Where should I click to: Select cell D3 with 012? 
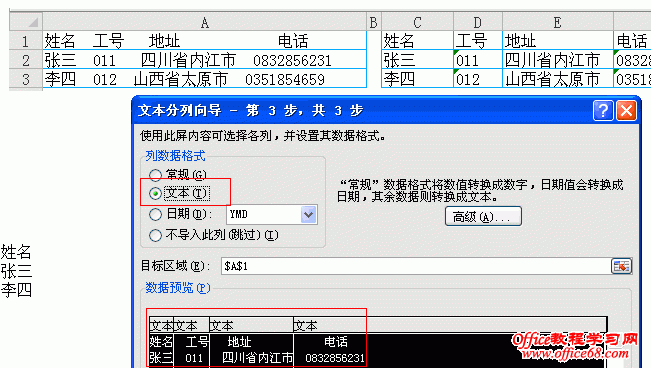coord(478,79)
